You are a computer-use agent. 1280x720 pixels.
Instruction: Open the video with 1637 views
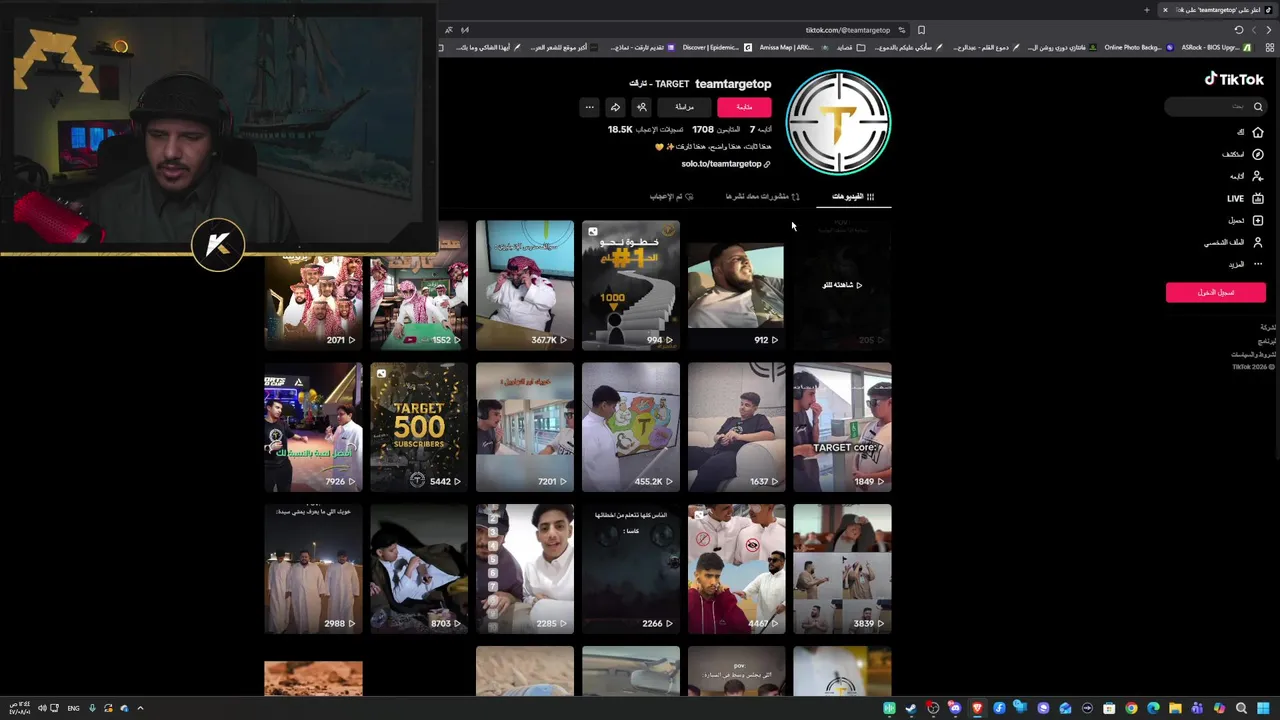(x=736, y=427)
